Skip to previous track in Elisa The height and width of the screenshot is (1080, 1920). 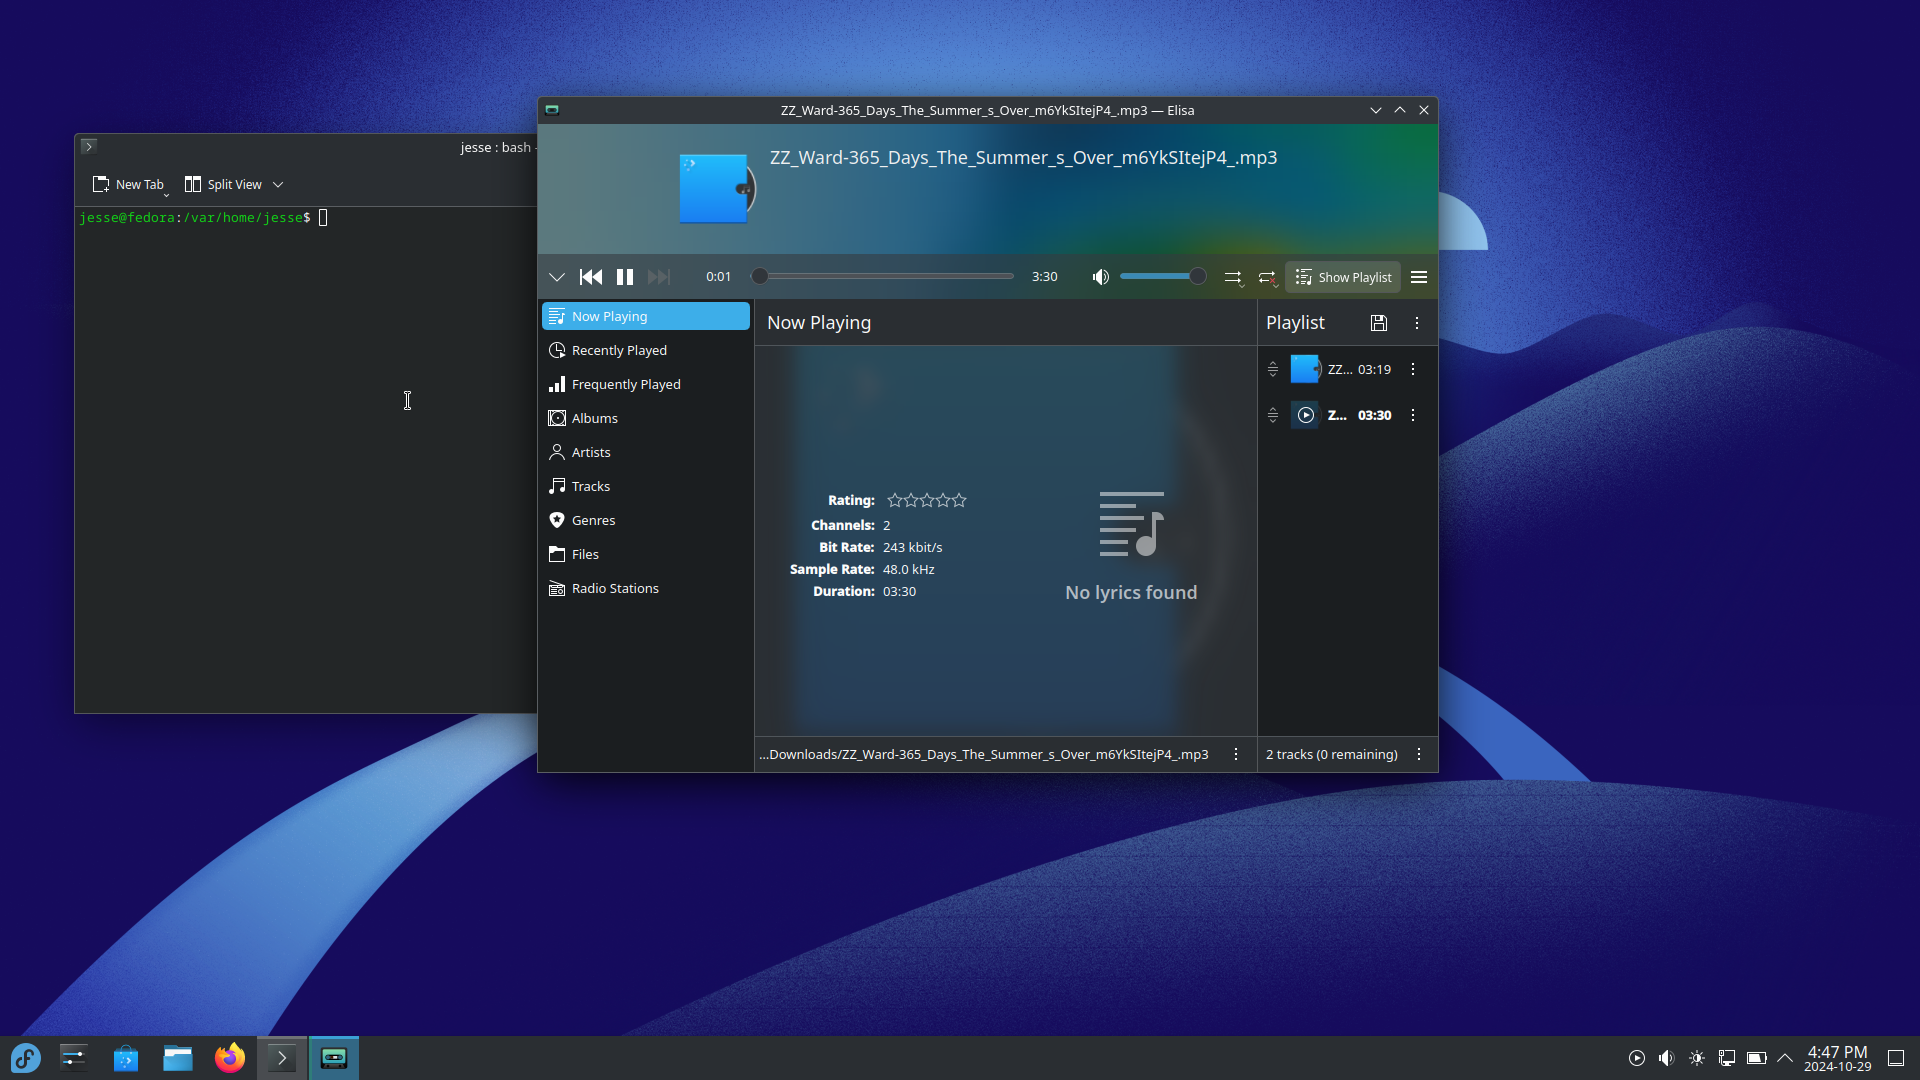coord(591,277)
